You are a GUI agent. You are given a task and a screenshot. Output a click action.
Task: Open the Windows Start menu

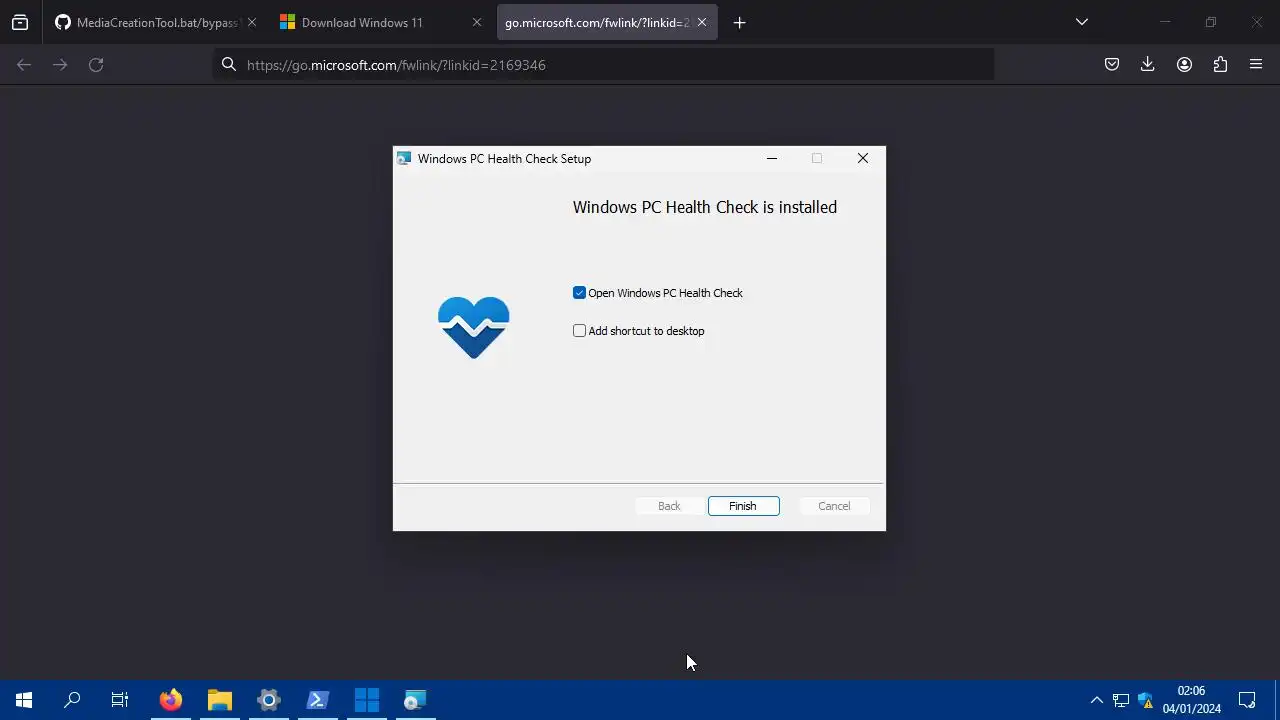(x=24, y=700)
